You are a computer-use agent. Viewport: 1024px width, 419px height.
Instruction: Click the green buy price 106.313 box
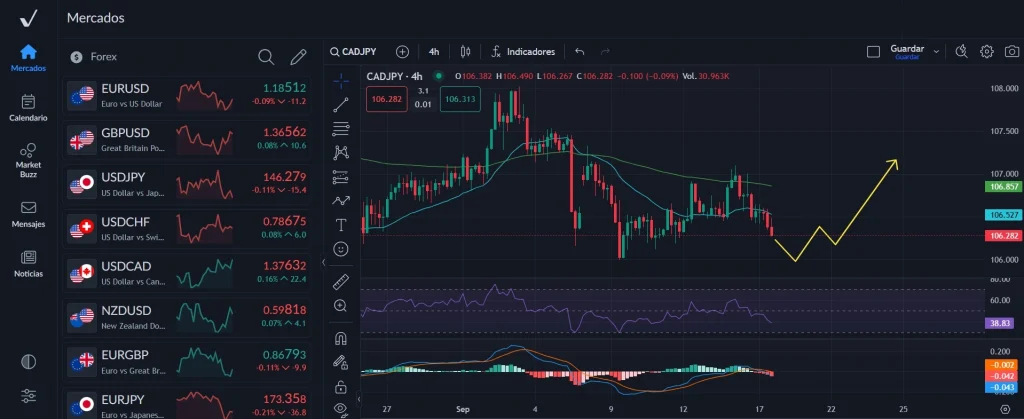460,99
